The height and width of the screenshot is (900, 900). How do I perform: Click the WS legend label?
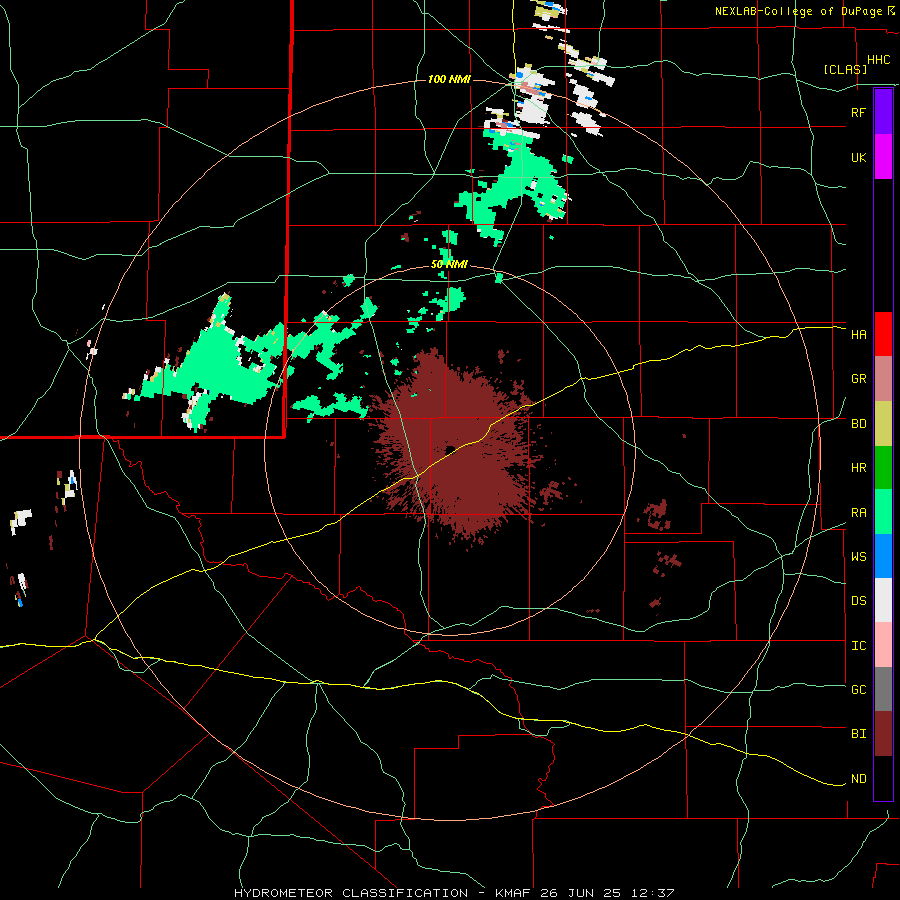point(858,557)
